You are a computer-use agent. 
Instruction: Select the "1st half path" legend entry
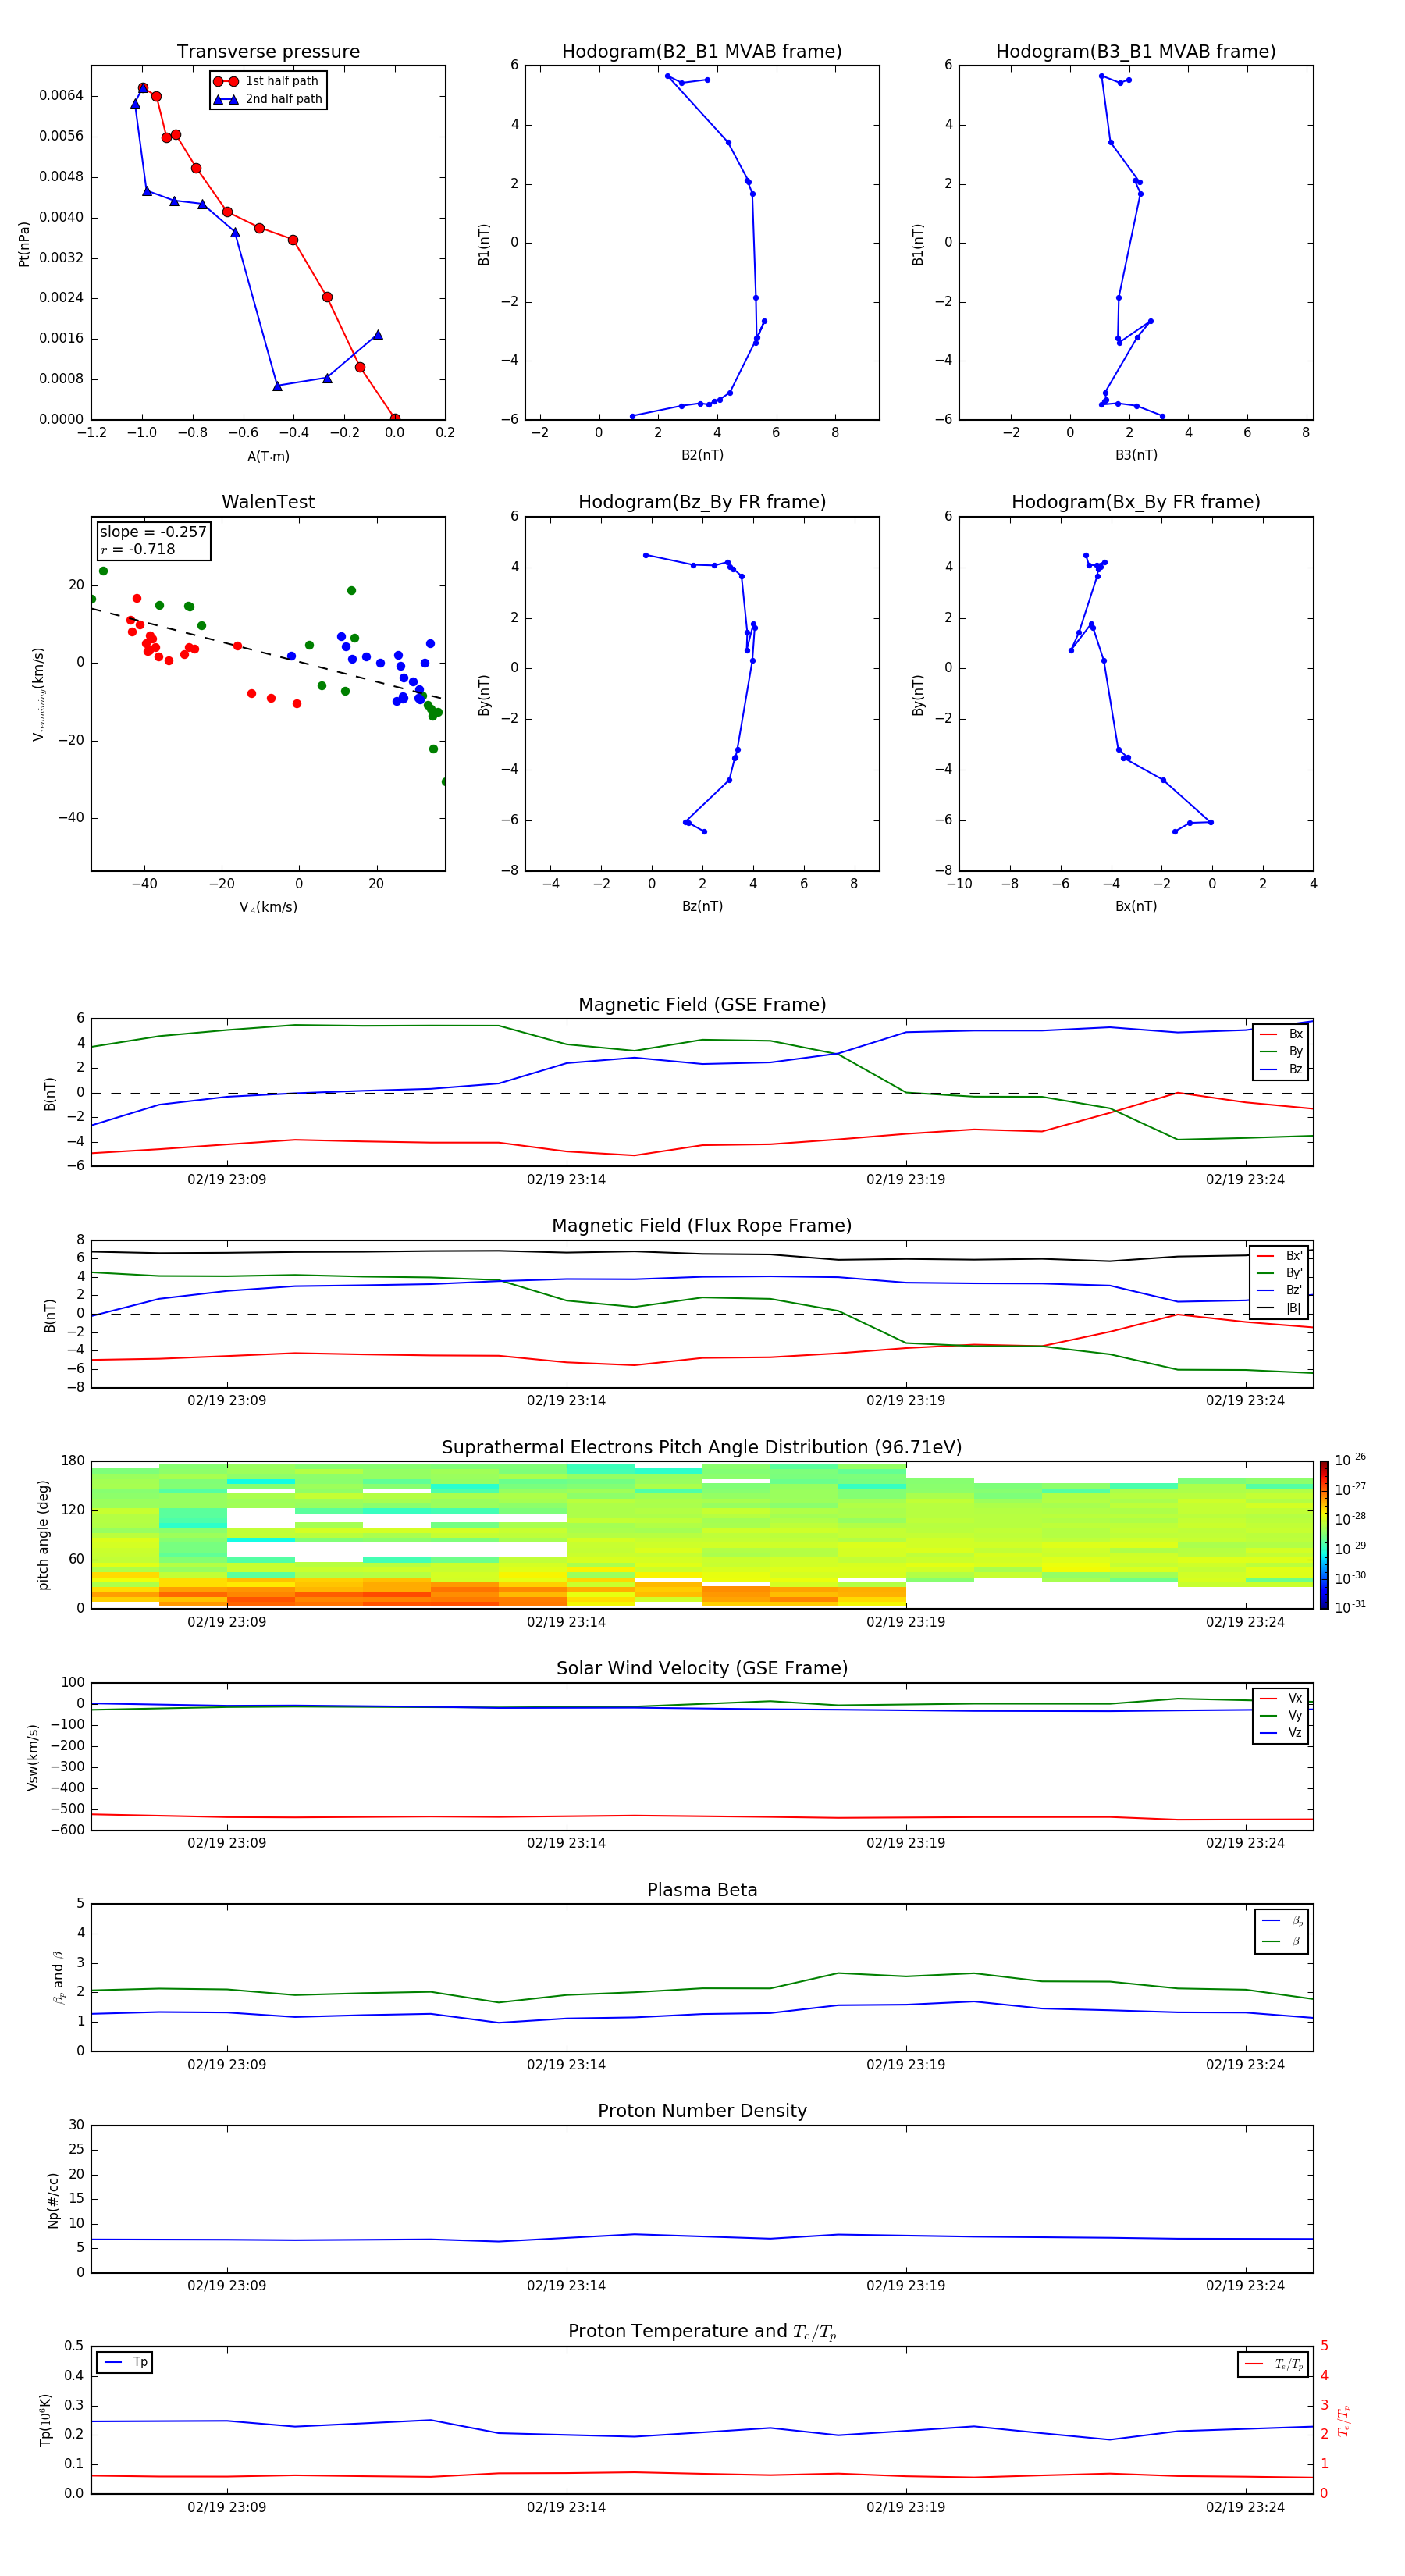coord(267,81)
